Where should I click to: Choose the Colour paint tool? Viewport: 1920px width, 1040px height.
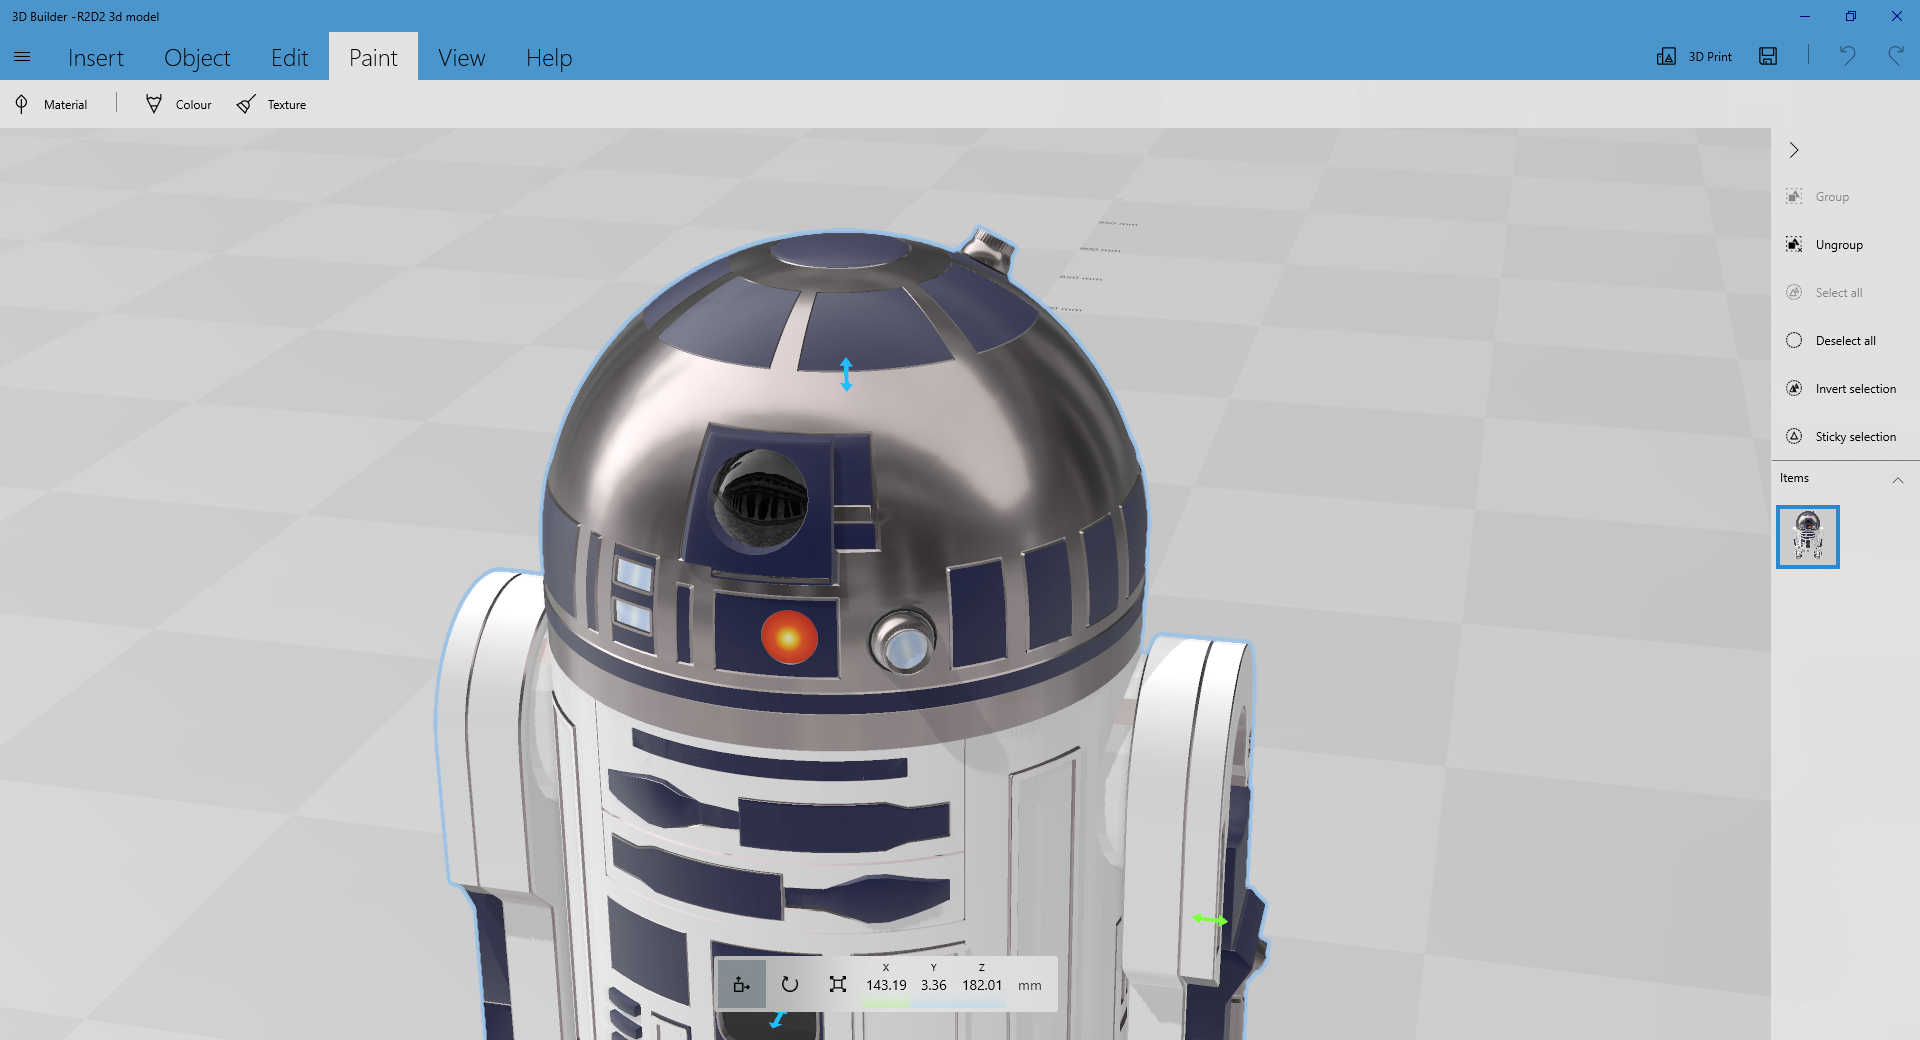click(x=178, y=104)
